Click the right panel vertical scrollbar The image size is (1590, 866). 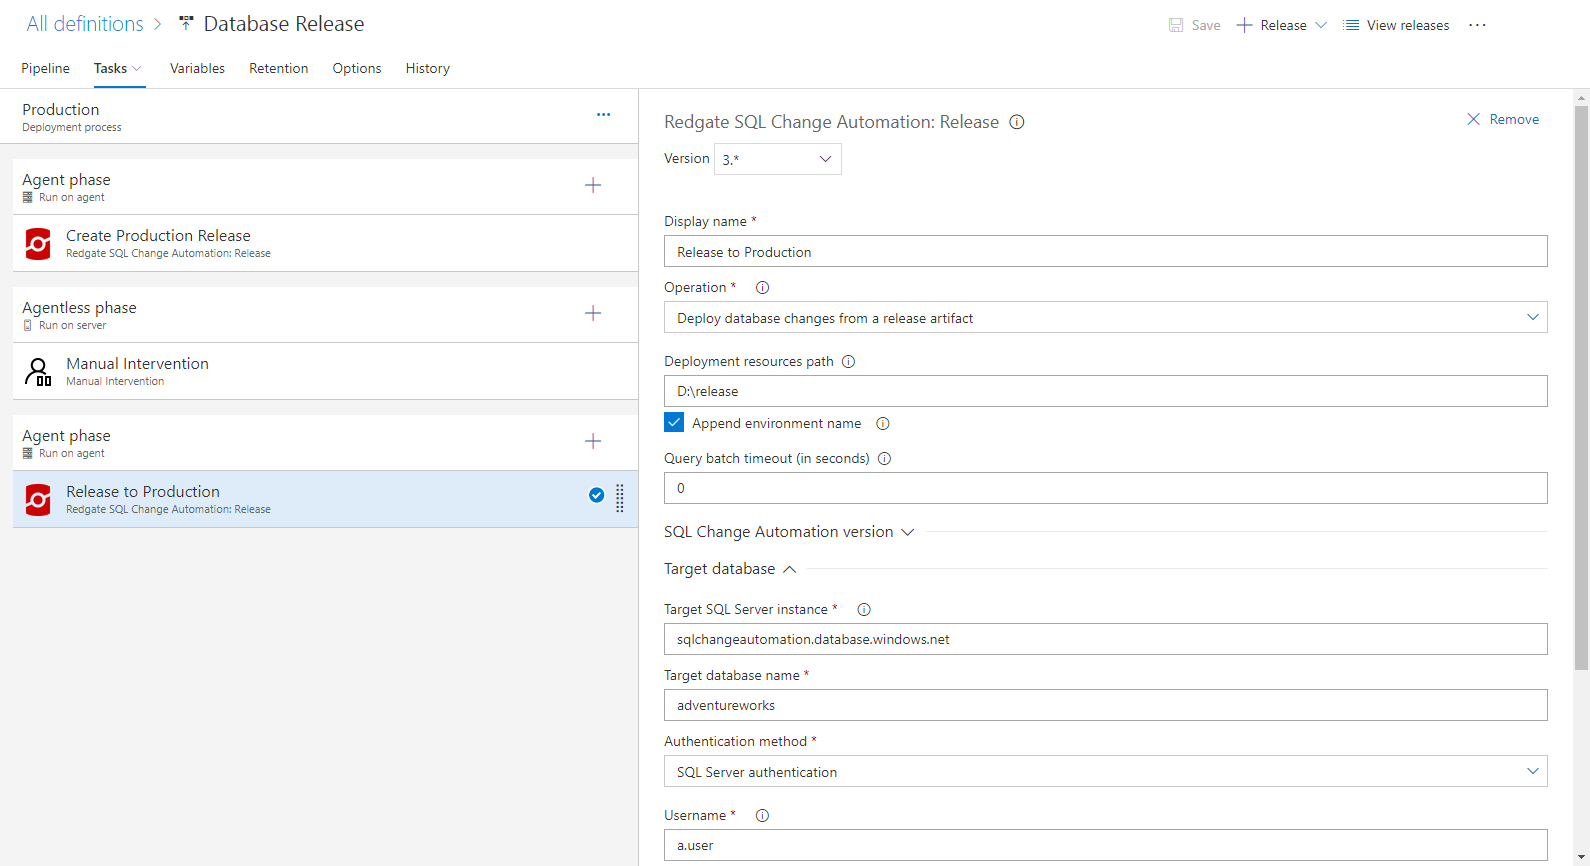click(x=1581, y=388)
